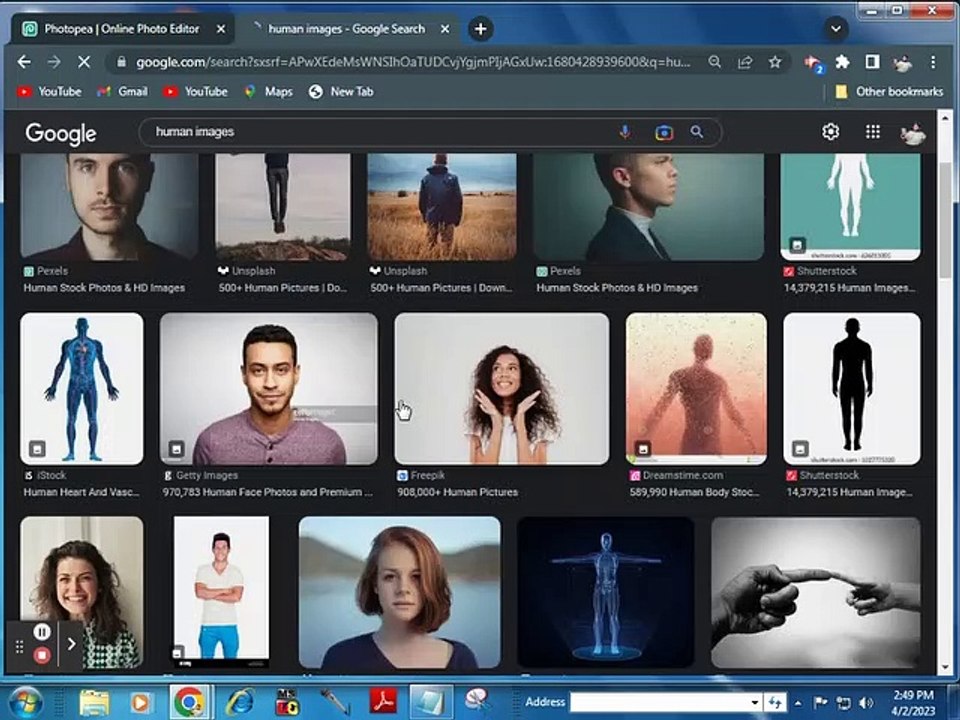
Task: Pause the screen recording
Action: (x=42, y=631)
